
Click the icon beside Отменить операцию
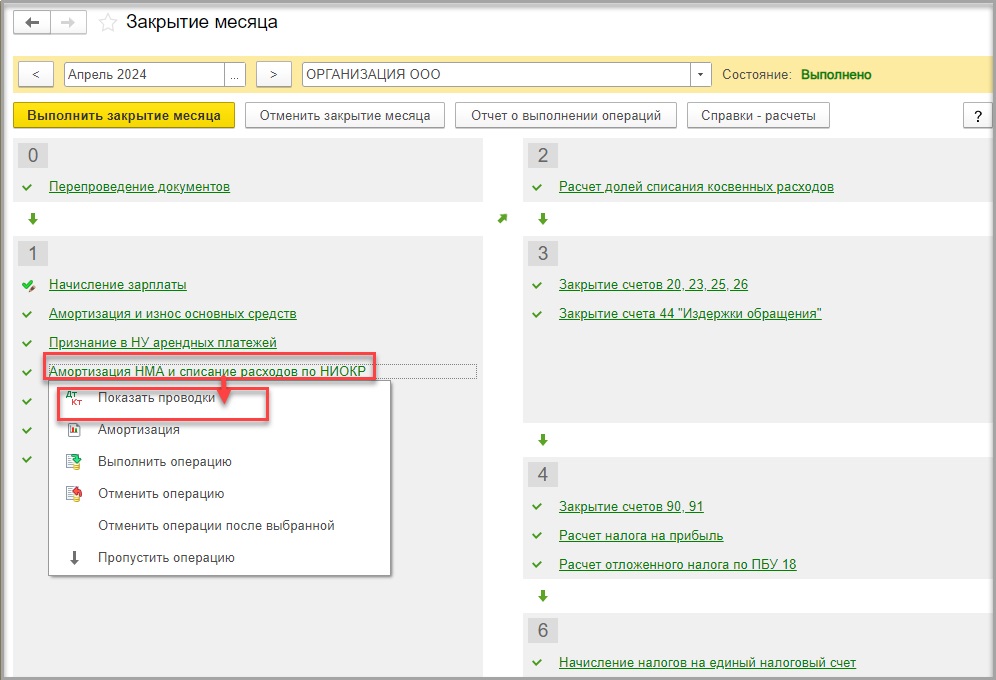[x=74, y=493]
